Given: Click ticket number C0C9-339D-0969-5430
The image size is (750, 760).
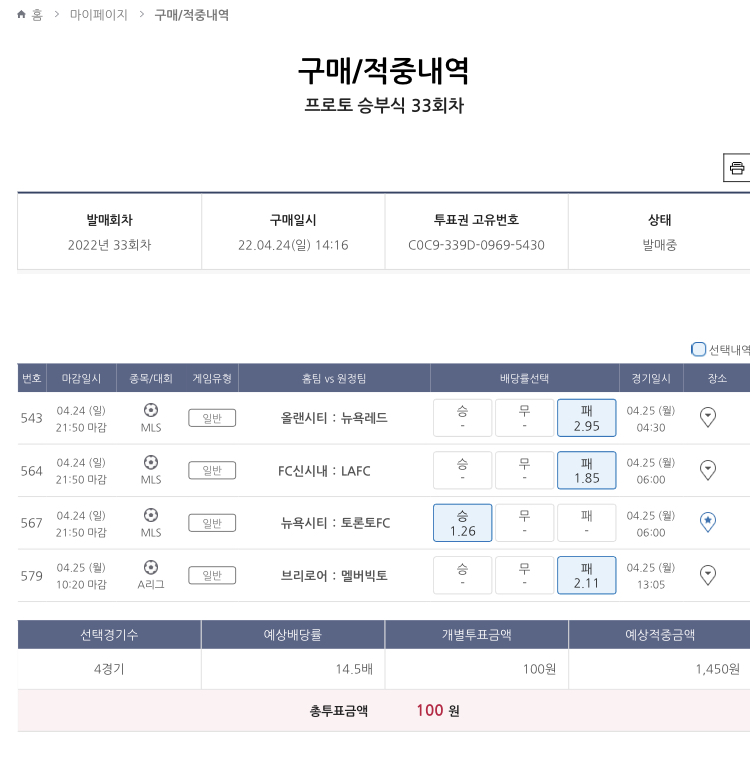Looking at the screenshot, I should [477, 245].
